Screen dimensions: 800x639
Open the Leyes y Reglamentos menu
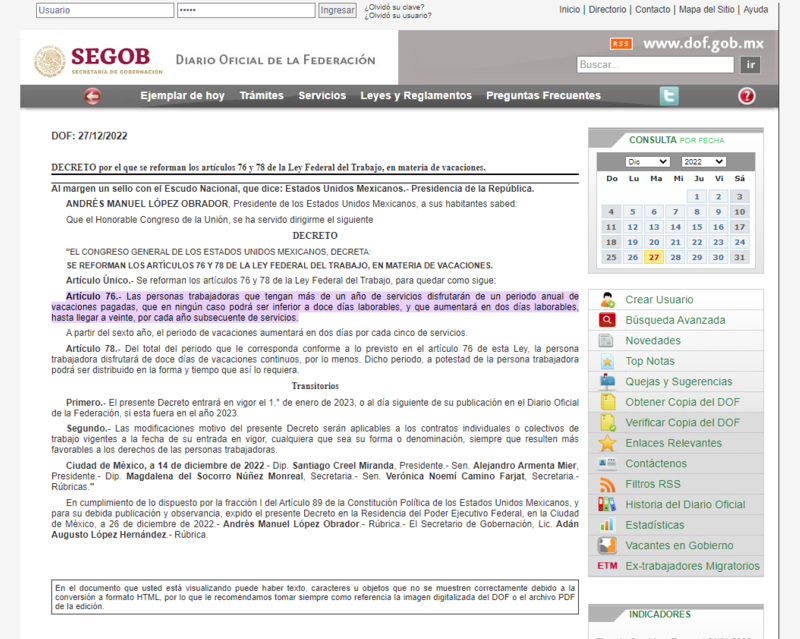pos(415,96)
